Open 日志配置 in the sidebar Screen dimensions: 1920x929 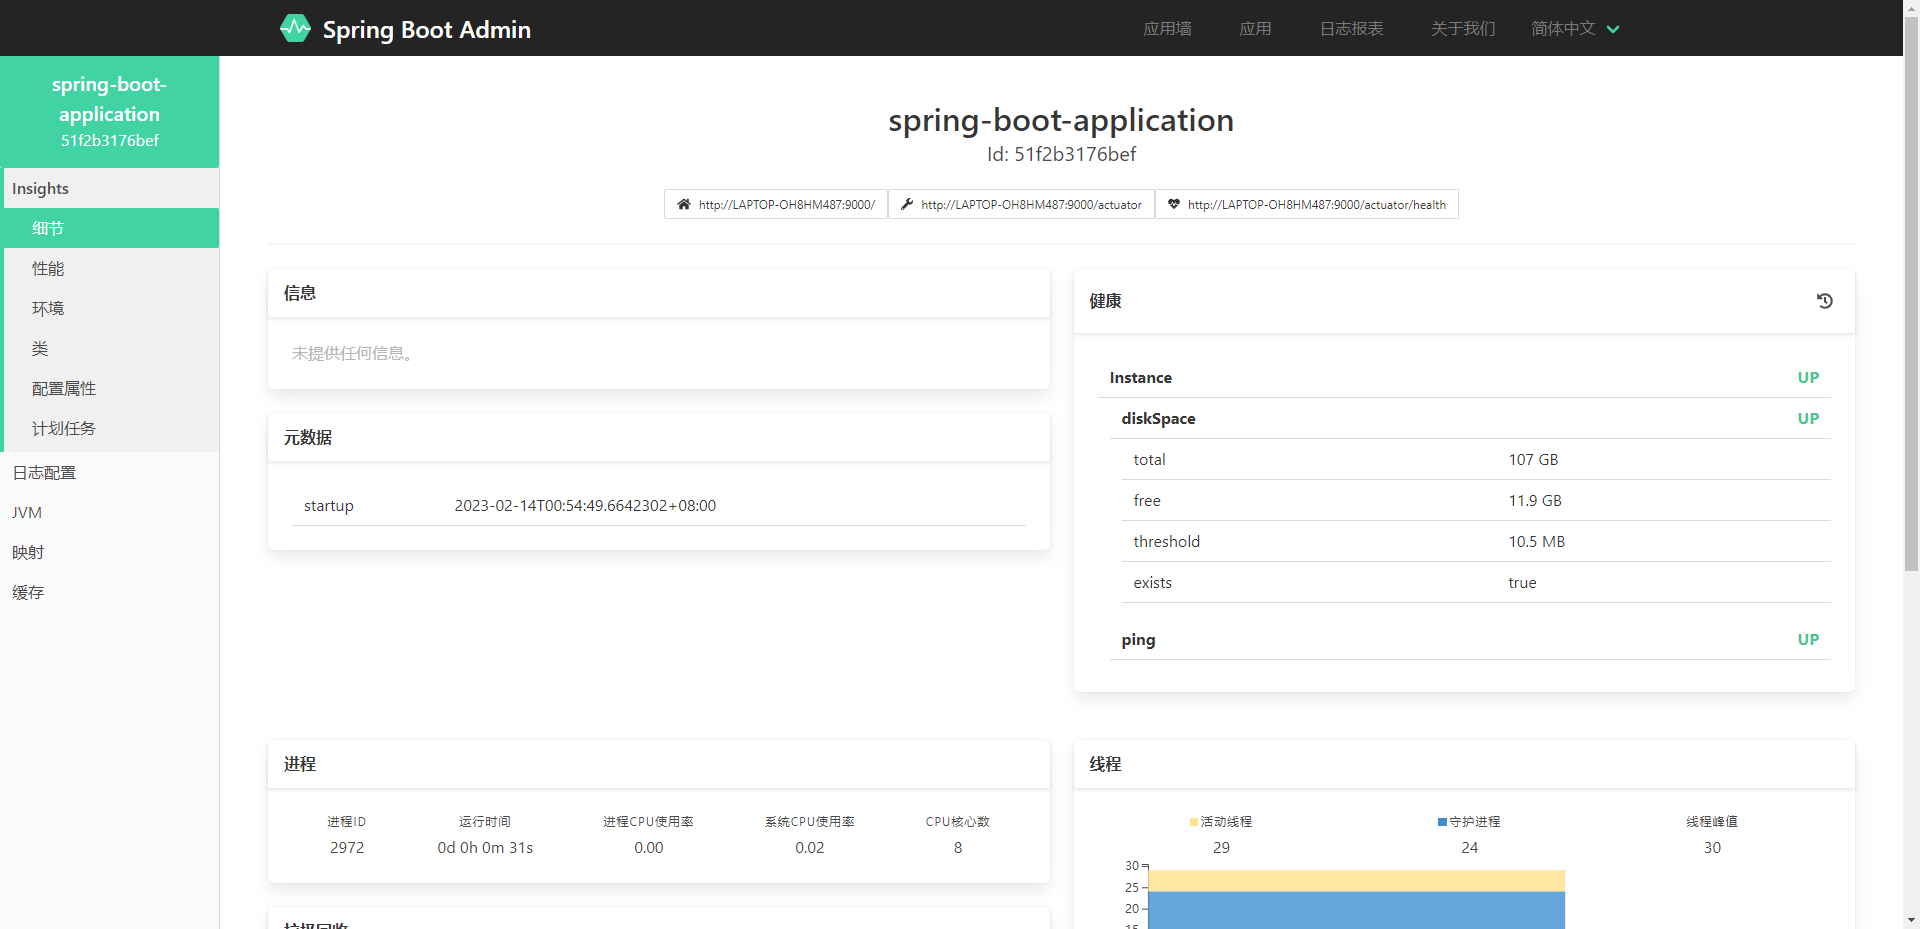tap(110, 472)
